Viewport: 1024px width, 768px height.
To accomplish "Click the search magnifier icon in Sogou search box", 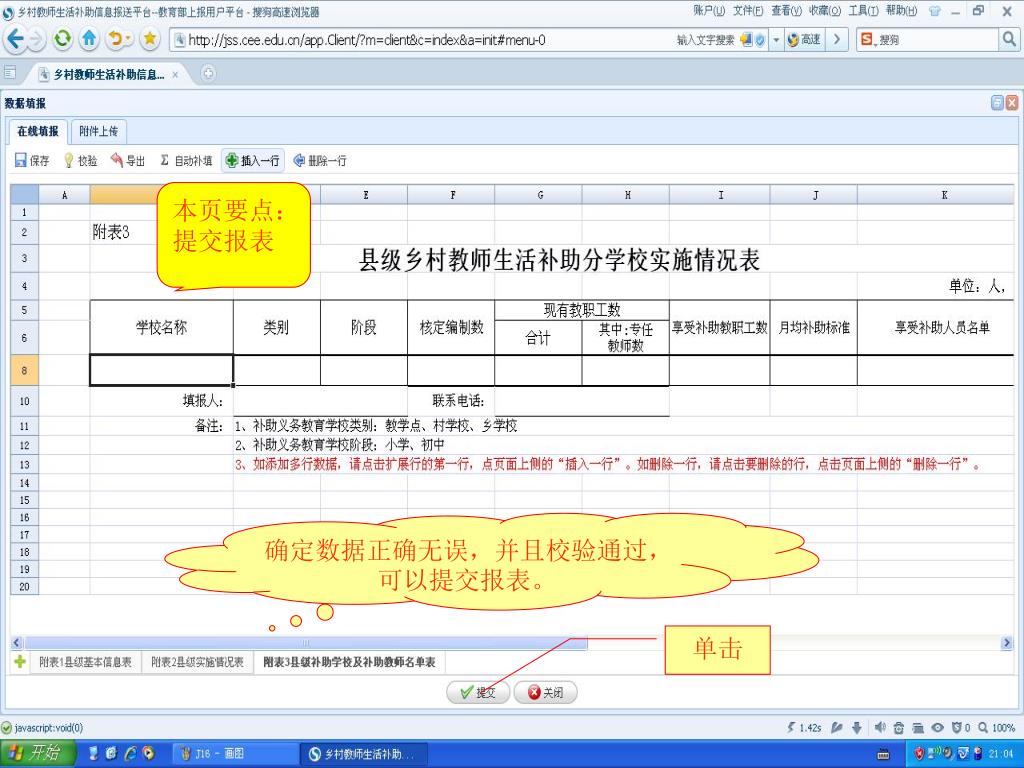I will 1009,39.
